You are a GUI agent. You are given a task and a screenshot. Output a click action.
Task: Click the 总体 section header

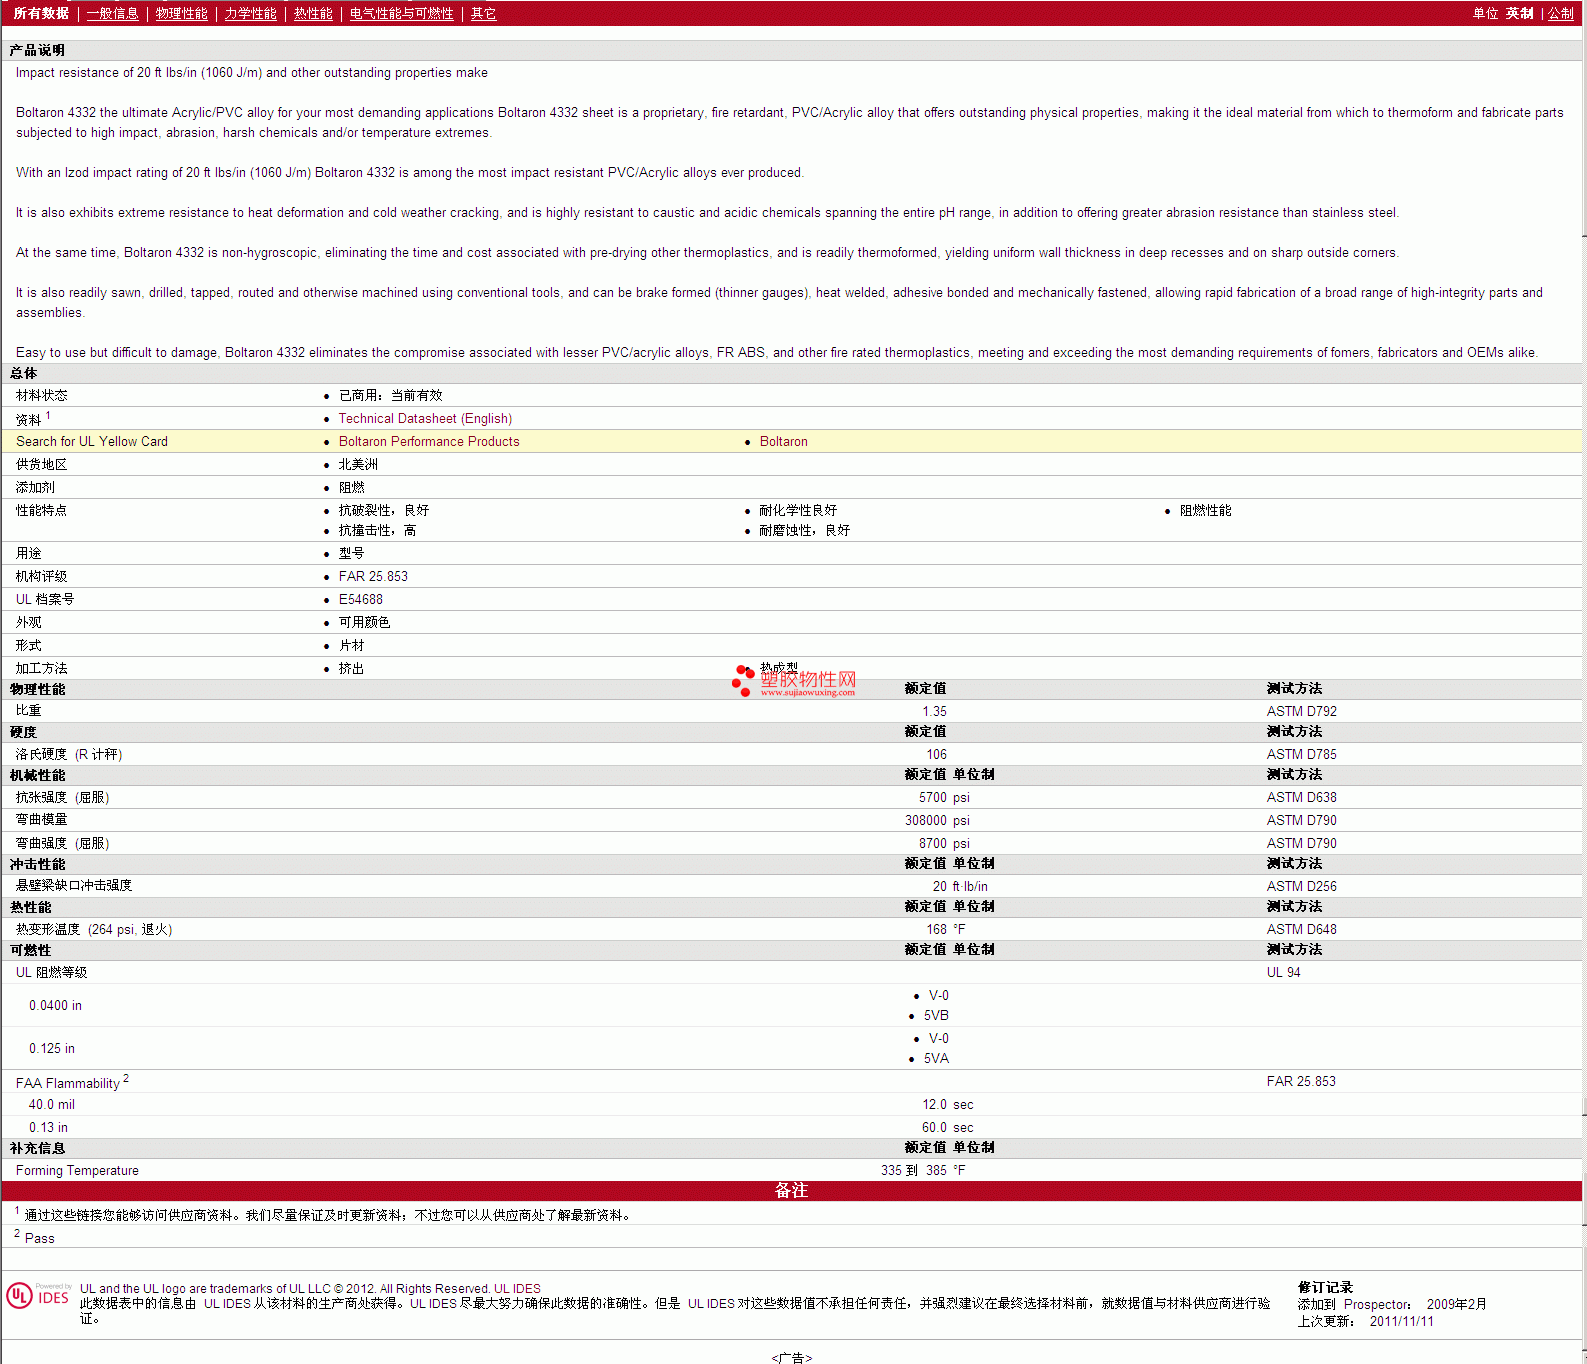(24, 373)
